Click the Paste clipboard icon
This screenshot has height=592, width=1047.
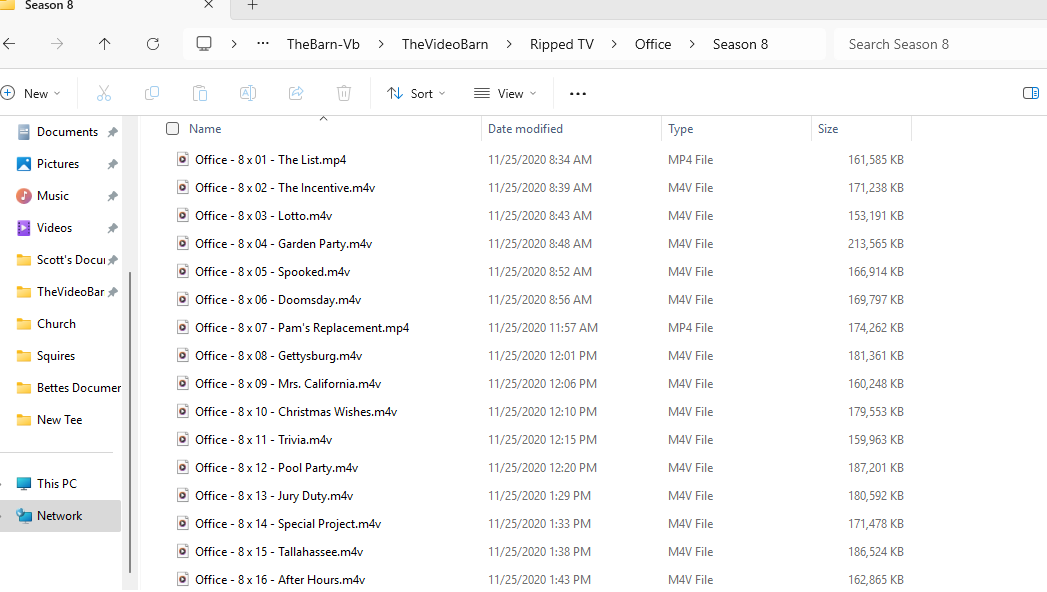point(200,93)
